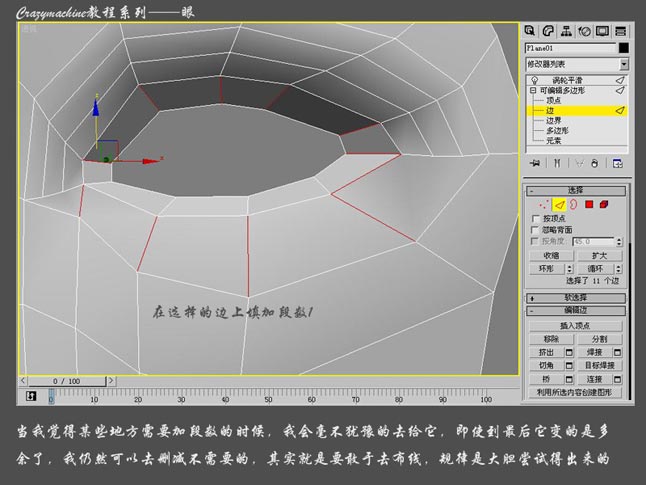Select Border sub-object icon in 选择 rollout
Image resolution: width=646 pixels, height=485 pixels.
coord(573,204)
